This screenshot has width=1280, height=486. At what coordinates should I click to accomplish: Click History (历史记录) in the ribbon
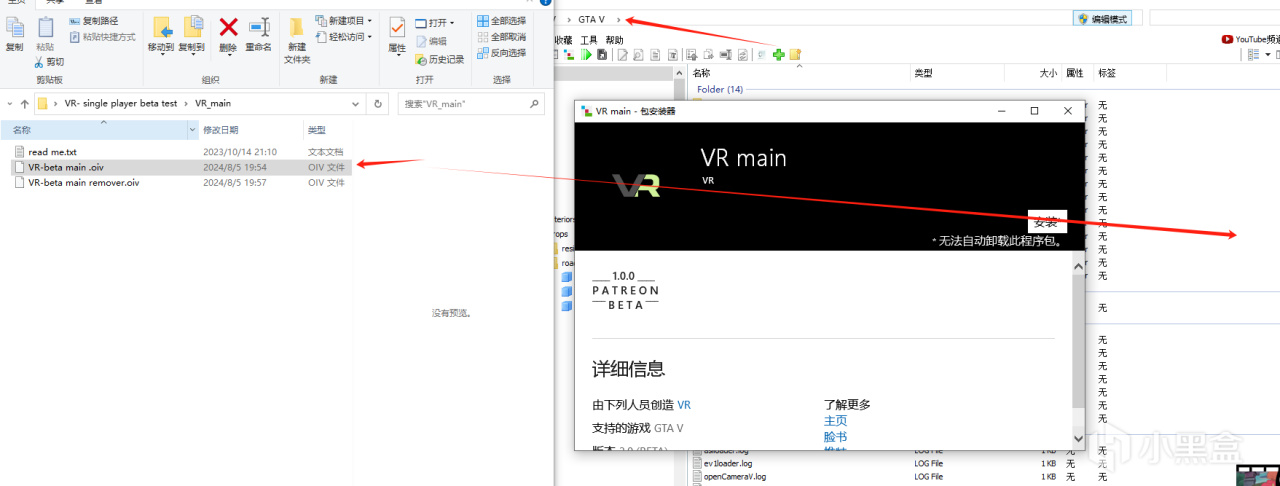440,59
